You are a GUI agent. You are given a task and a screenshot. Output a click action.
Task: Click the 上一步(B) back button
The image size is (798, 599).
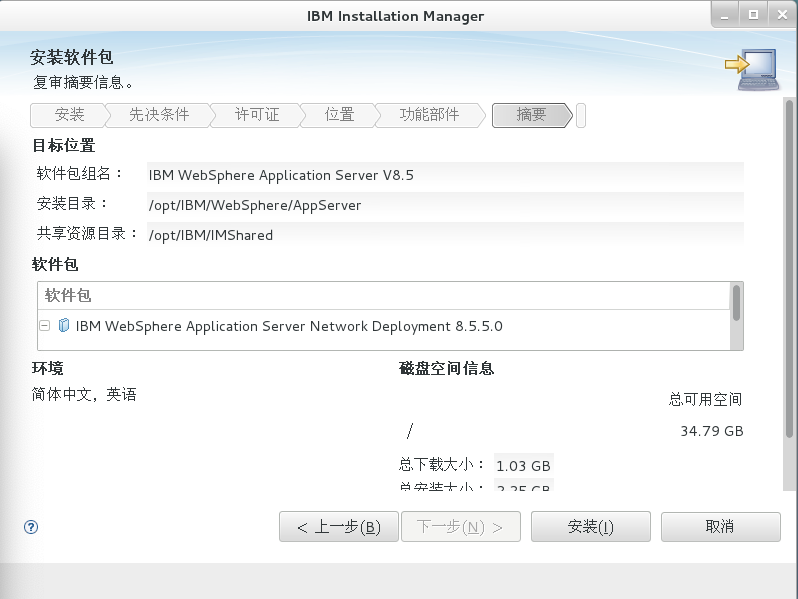click(338, 527)
